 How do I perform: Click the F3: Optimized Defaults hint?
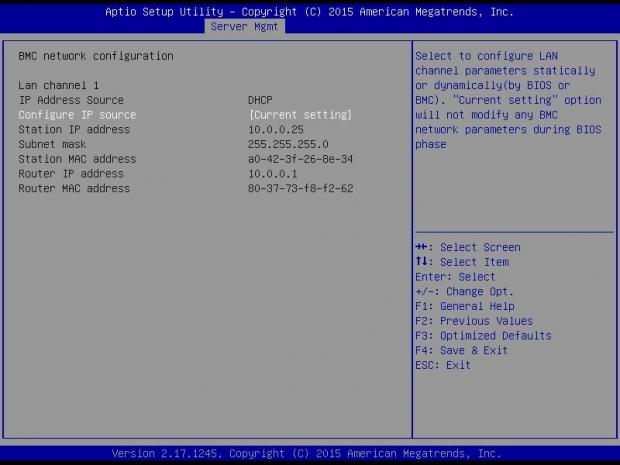[x=483, y=336]
